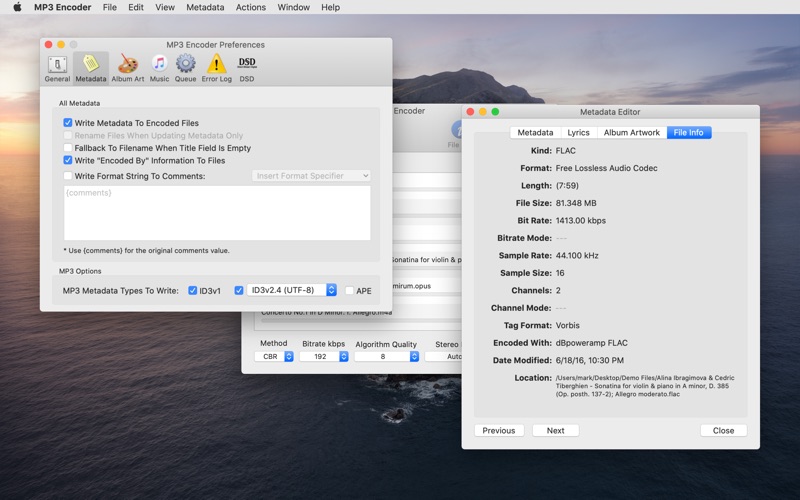Enable APE metadata type checkbox
This screenshot has height=500, width=800.
point(349,290)
